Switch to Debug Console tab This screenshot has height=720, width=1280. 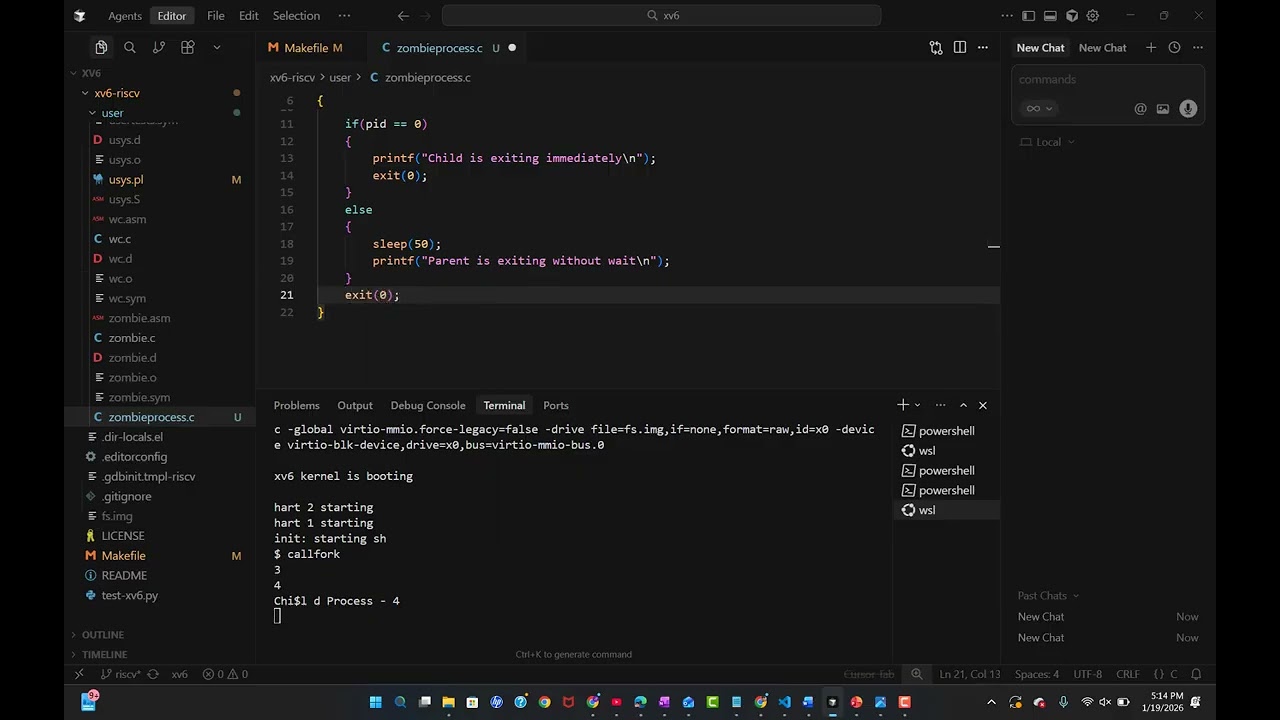click(428, 405)
